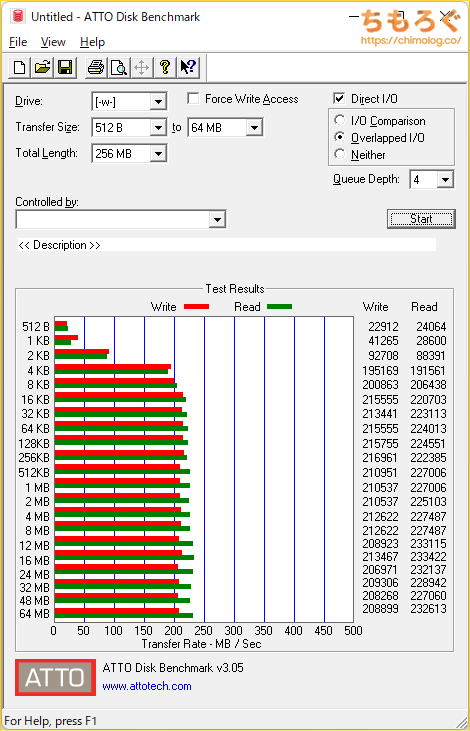Click the 16 MB read value 233422
This screenshot has height=731, width=470.
tap(429, 557)
